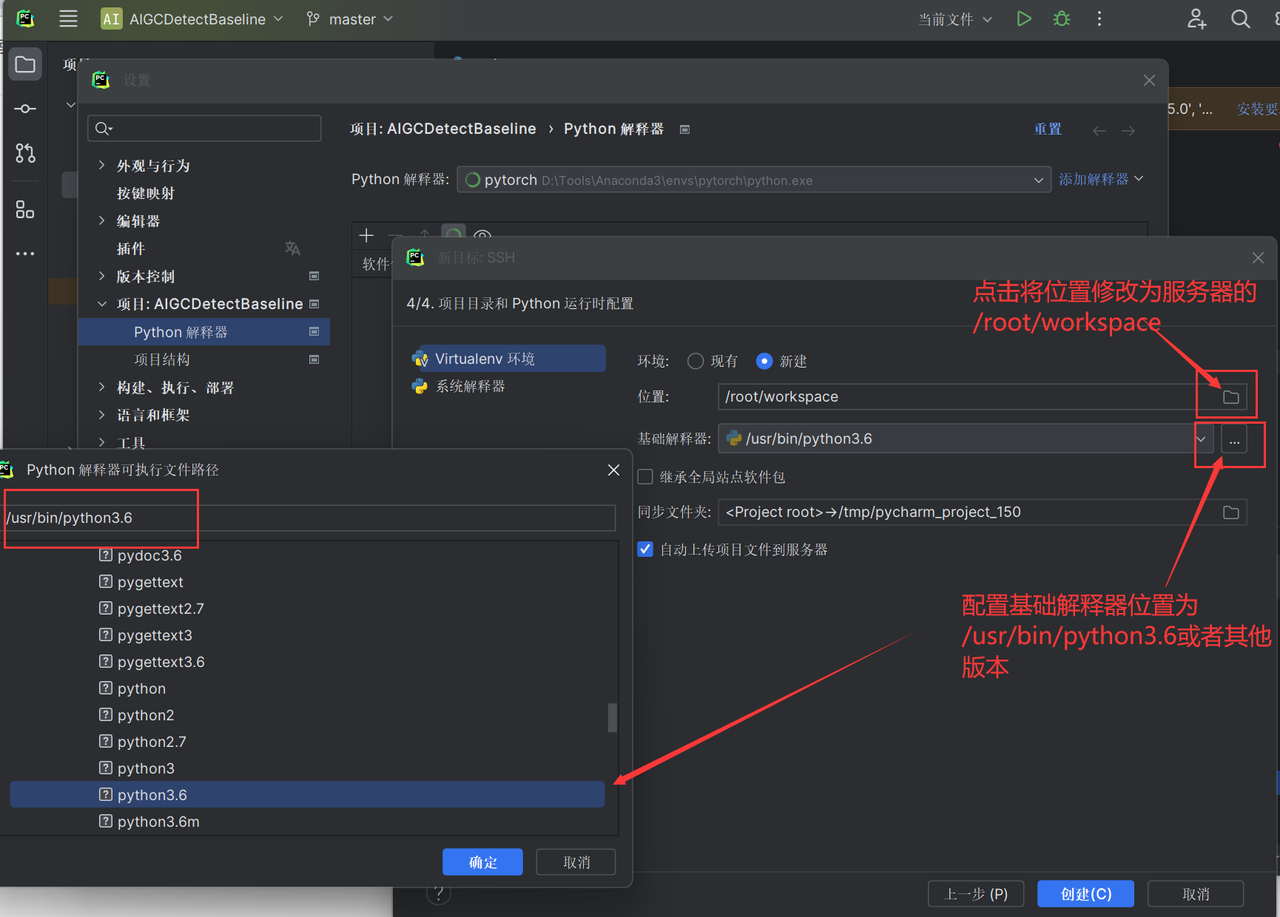Collapse the Project AIGCDetectBaseline node
This screenshot has height=917, width=1280.
[x=102, y=304]
